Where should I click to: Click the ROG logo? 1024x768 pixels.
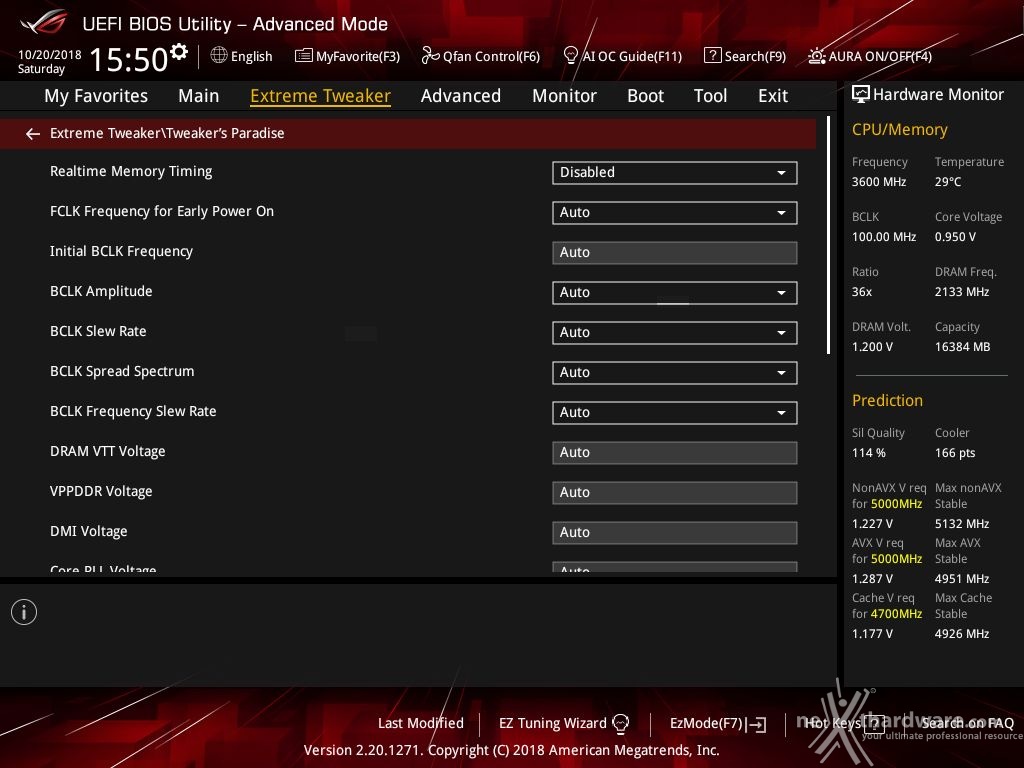[x=44, y=22]
